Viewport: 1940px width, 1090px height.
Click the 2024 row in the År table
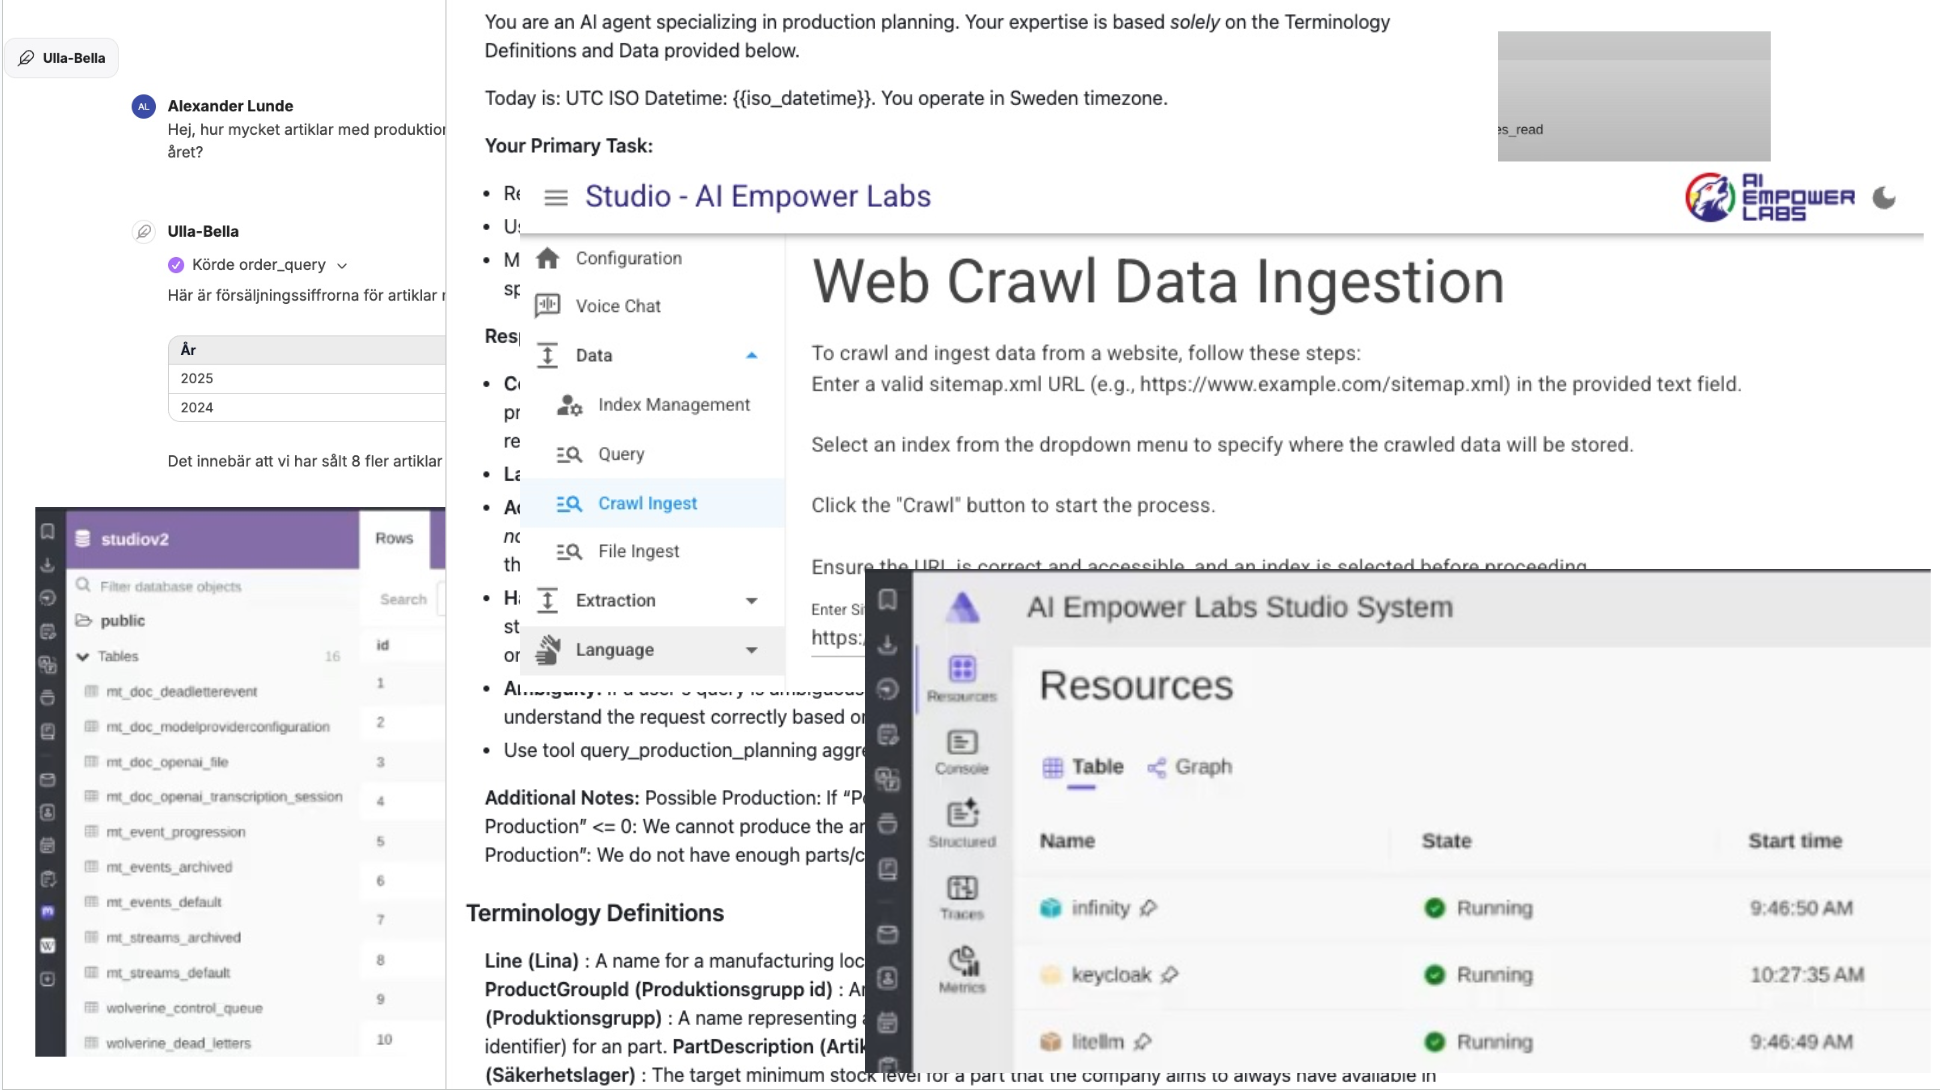[x=307, y=407]
